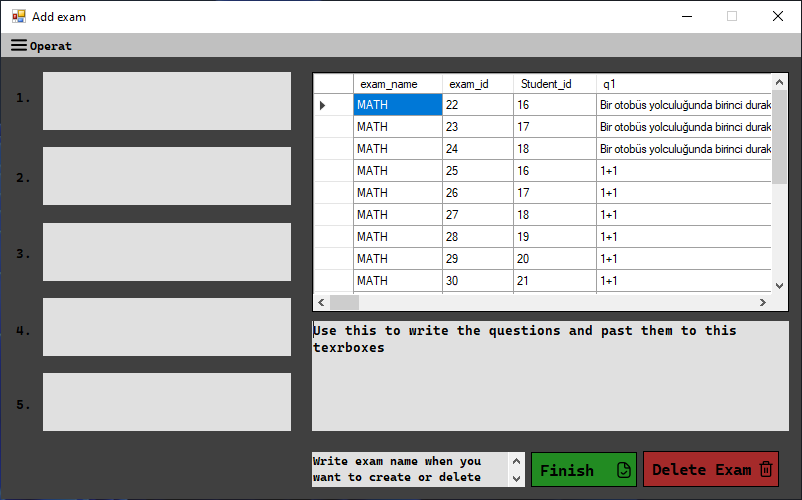
Task: Click the large questions drafting text area
Action: [x=550, y=376]
